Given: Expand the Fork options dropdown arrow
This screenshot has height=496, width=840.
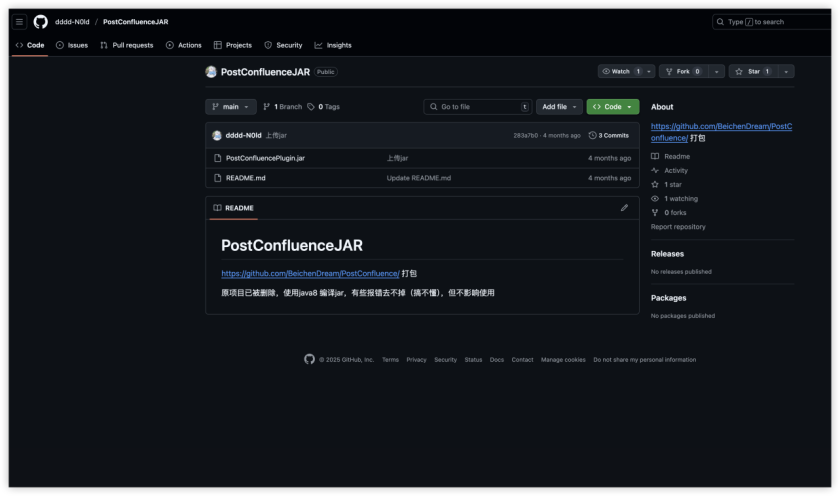Looking at the screenshot, I should (x=717, y=71).
